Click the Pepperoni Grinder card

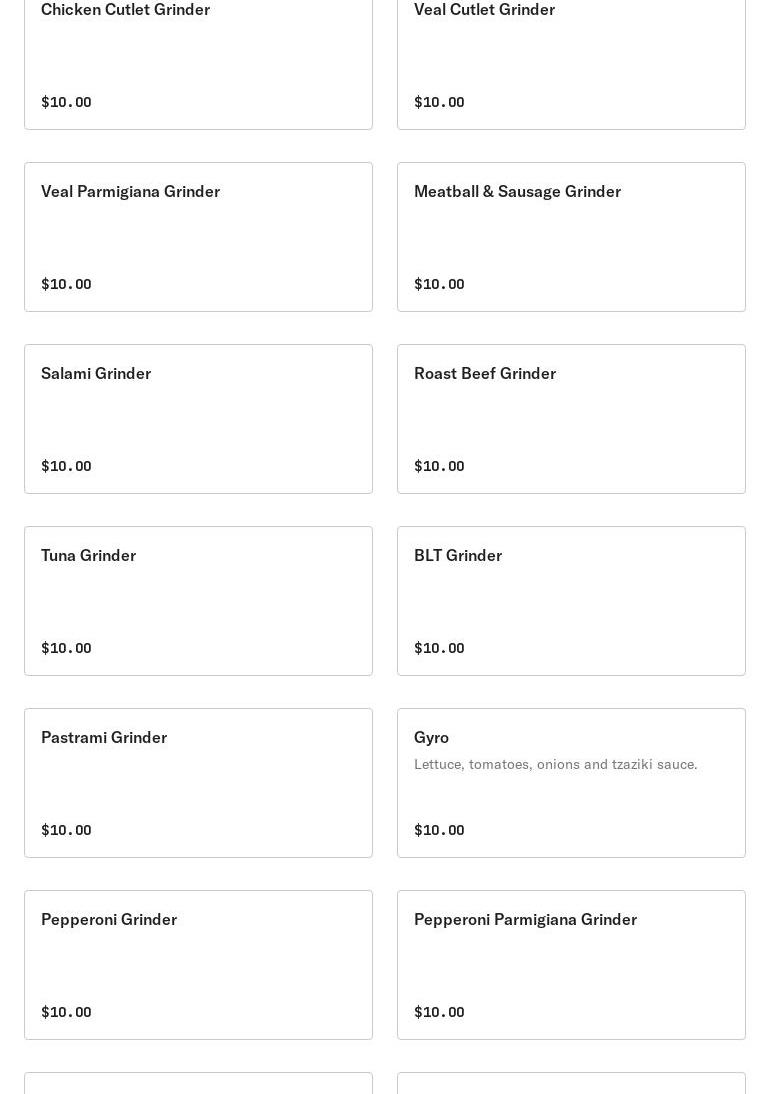(x=198, y=964)
